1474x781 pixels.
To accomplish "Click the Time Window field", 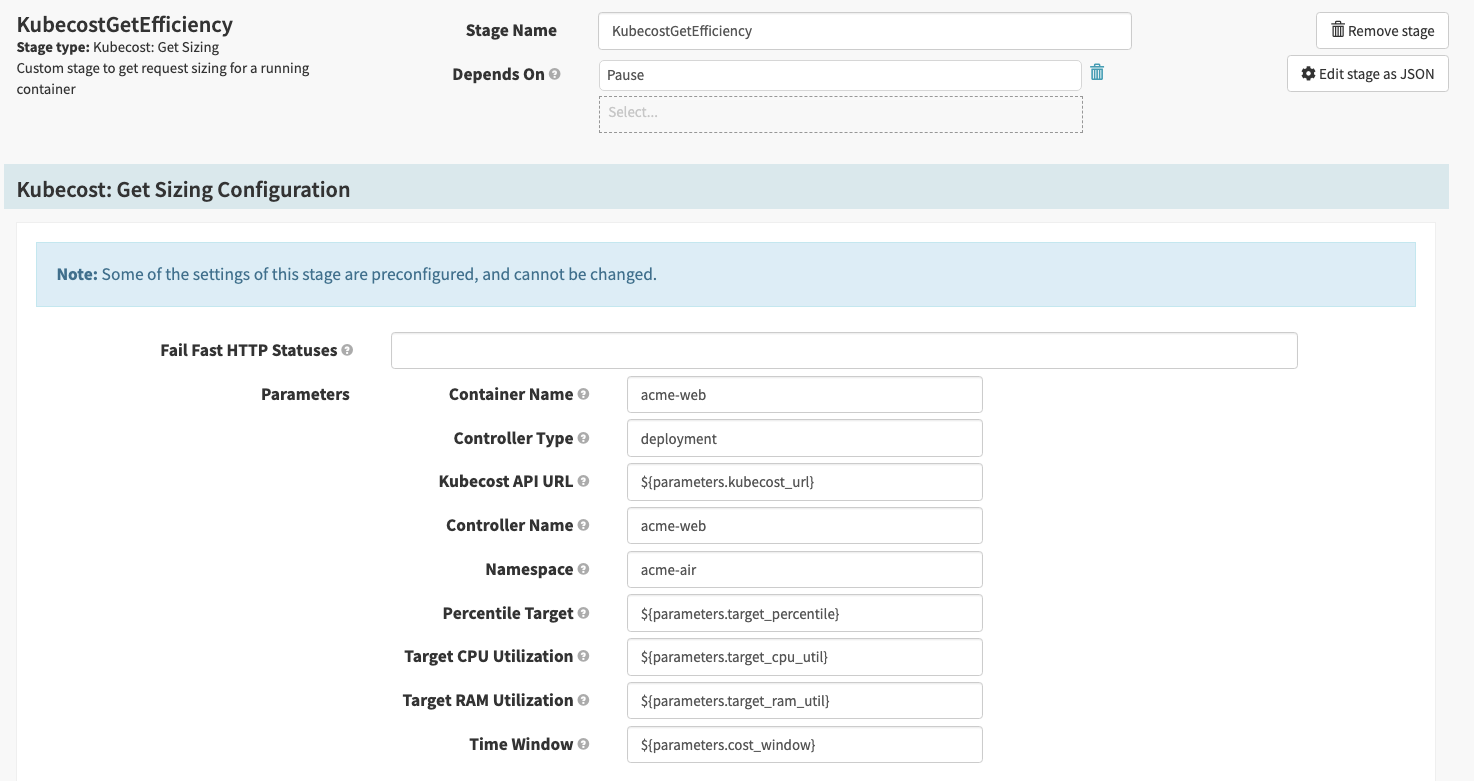I will coord(804,744).
